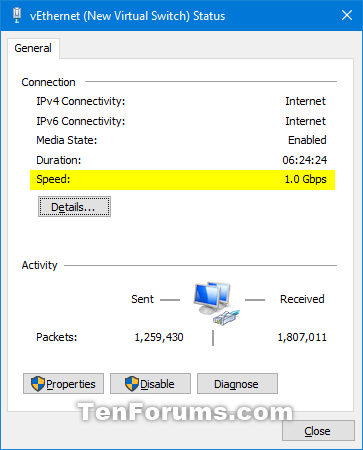Click the window title text

(x=128, y=16)
